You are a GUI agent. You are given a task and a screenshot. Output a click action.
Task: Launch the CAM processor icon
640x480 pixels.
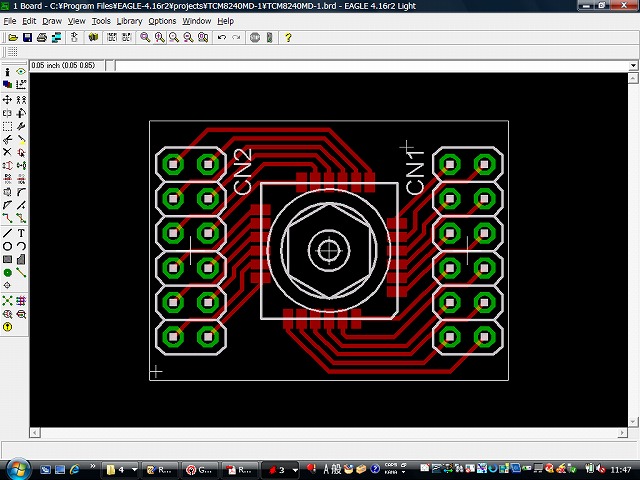[x=56, y=38]
